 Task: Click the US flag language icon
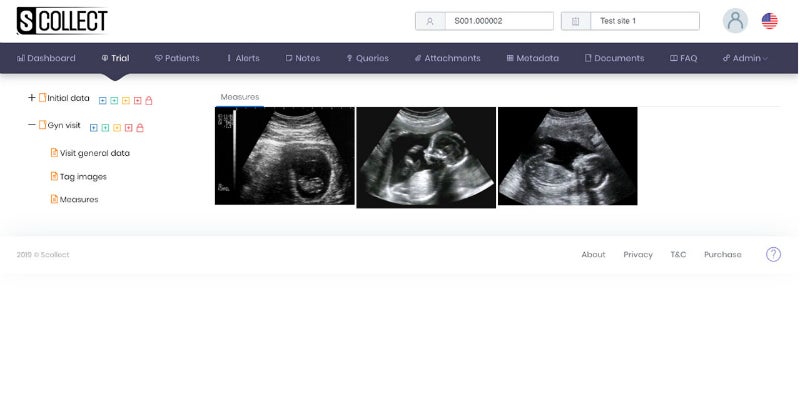pos(769,21)
